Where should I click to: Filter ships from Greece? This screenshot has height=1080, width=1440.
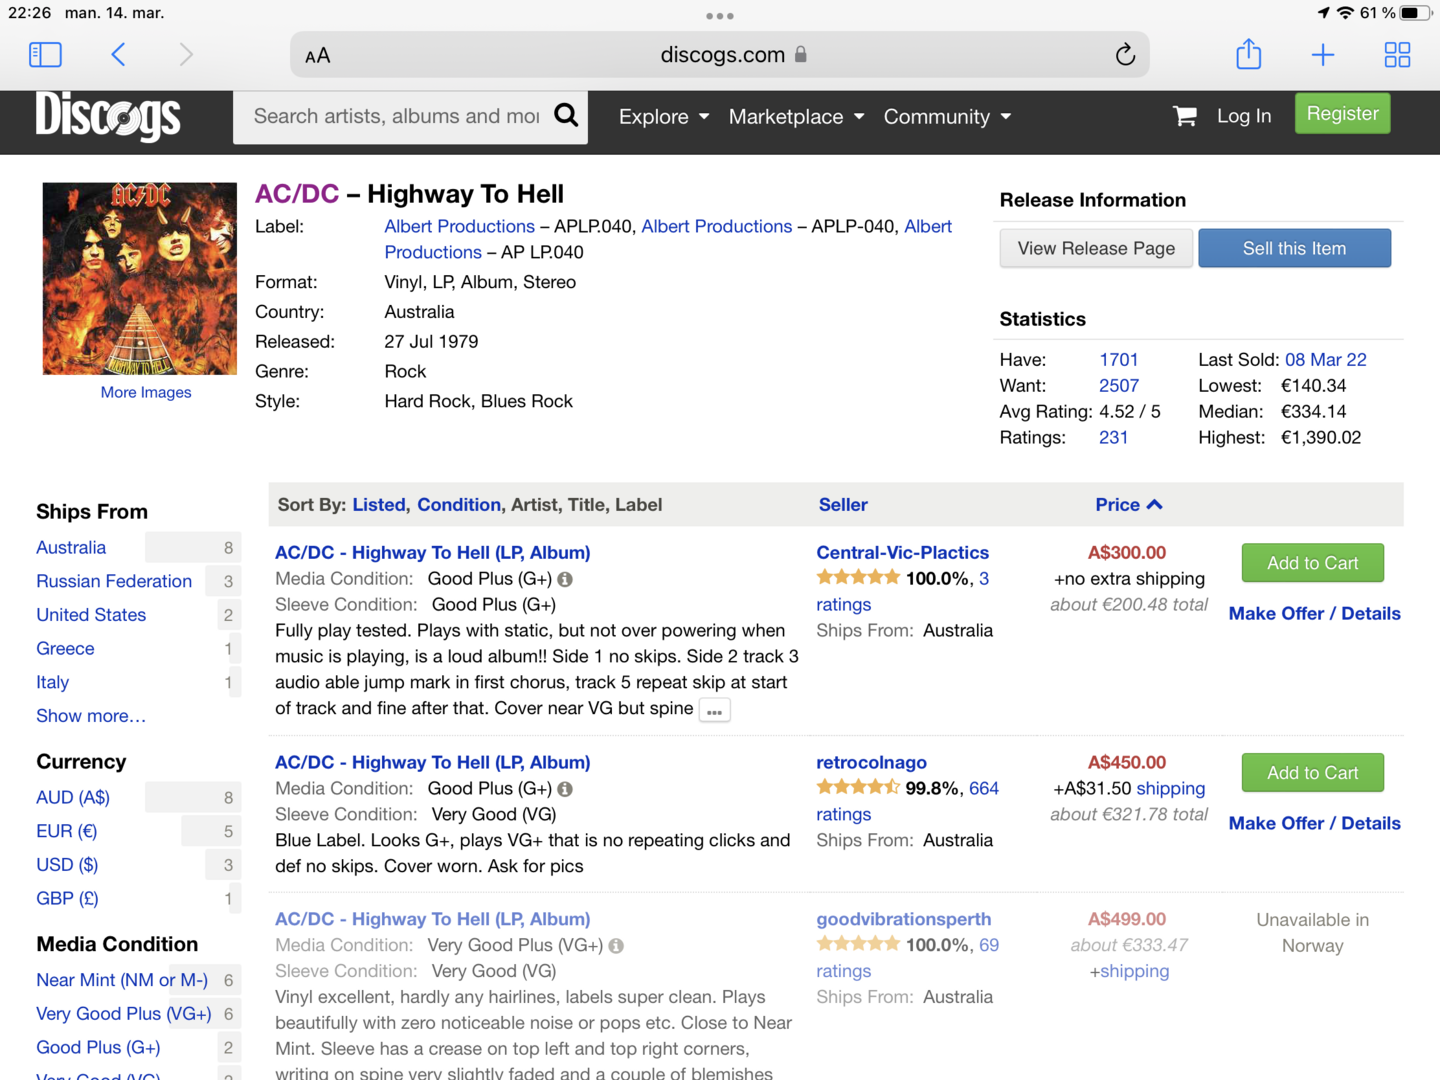tap(65, 649)
